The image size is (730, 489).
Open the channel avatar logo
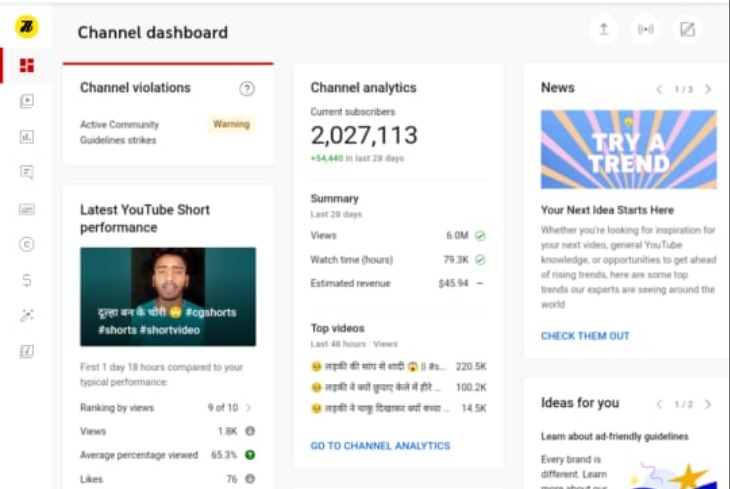(27, 27)
